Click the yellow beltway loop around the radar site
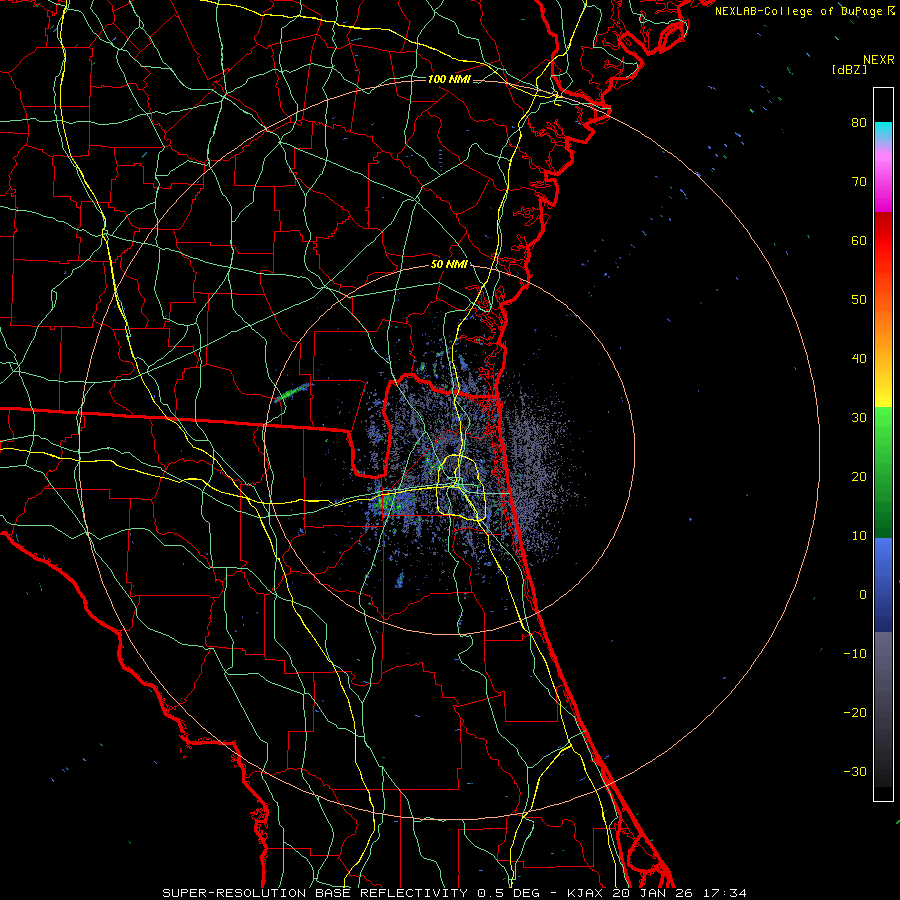The height and width of the screenshot is (900, 900). 461,488
